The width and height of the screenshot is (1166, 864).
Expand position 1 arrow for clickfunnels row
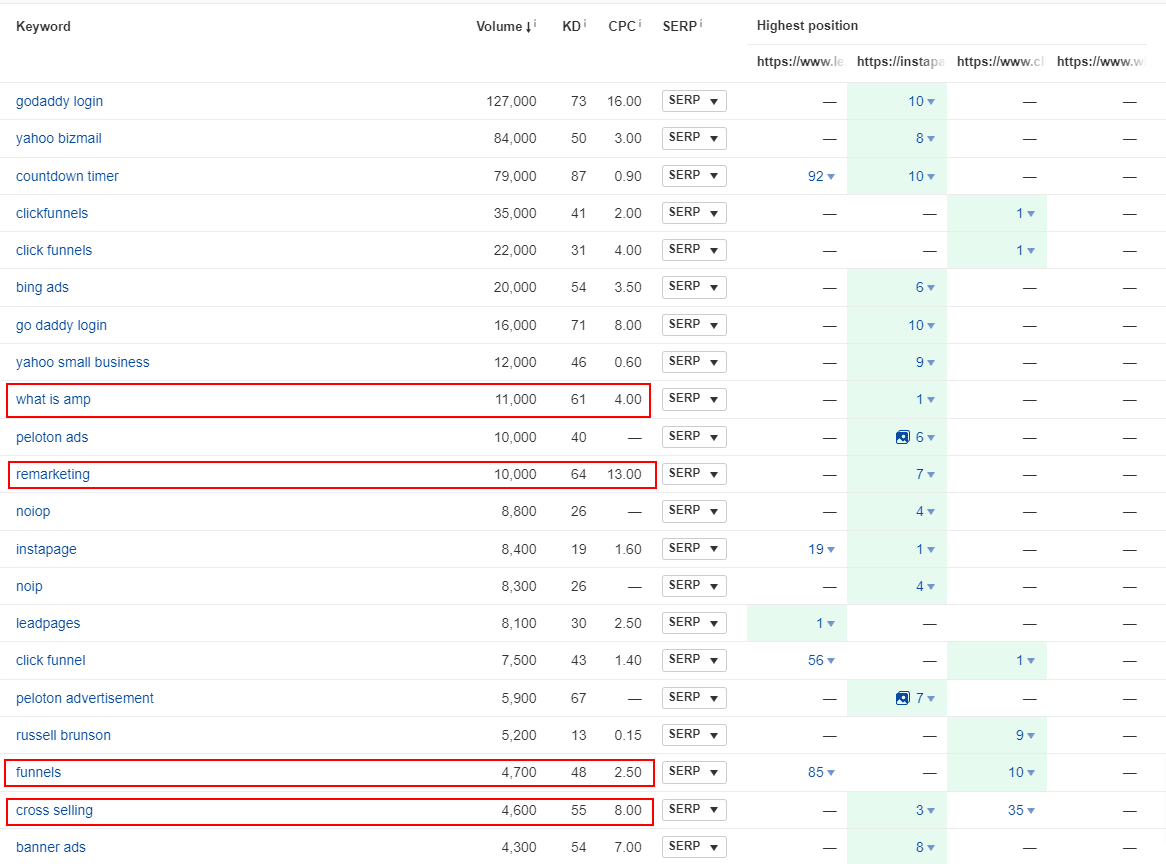[1031, 214]
